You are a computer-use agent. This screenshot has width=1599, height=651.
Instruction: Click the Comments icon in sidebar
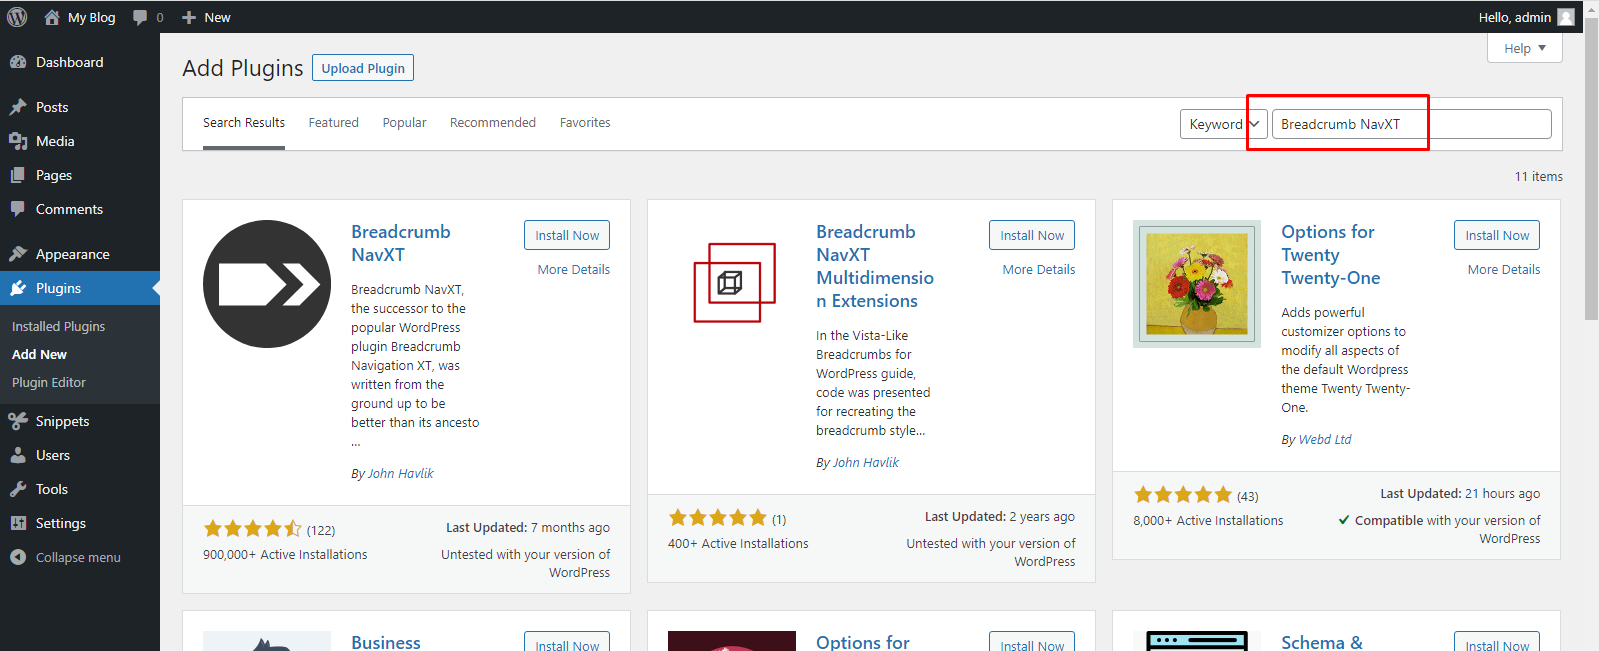18,209
